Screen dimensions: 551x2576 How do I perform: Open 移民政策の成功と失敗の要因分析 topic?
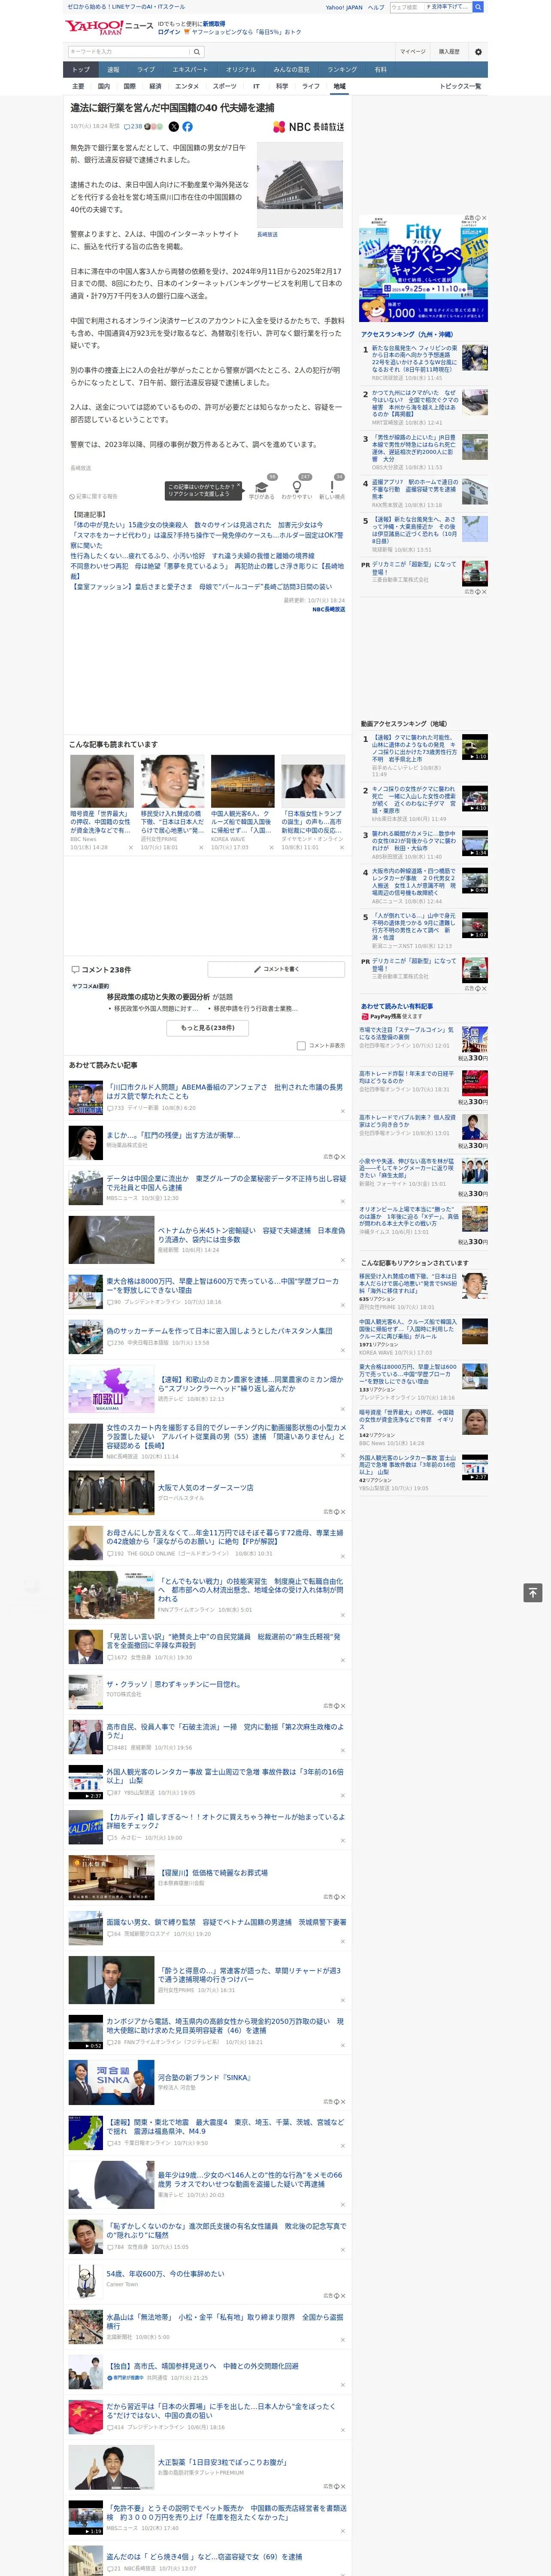click(158, 997)
